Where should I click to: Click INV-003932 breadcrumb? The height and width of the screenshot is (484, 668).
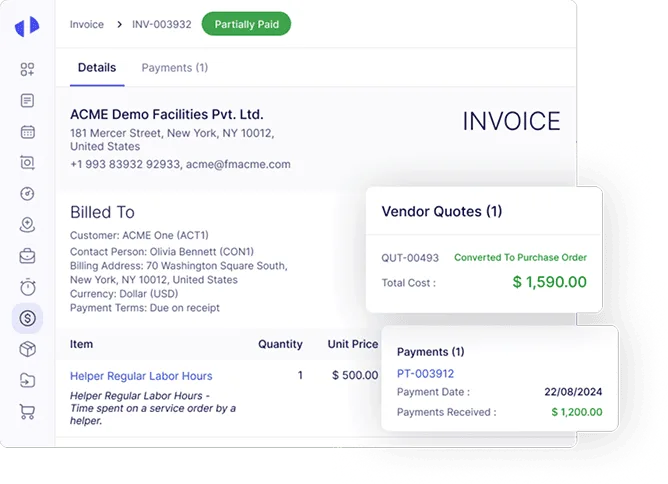point(161,24)
